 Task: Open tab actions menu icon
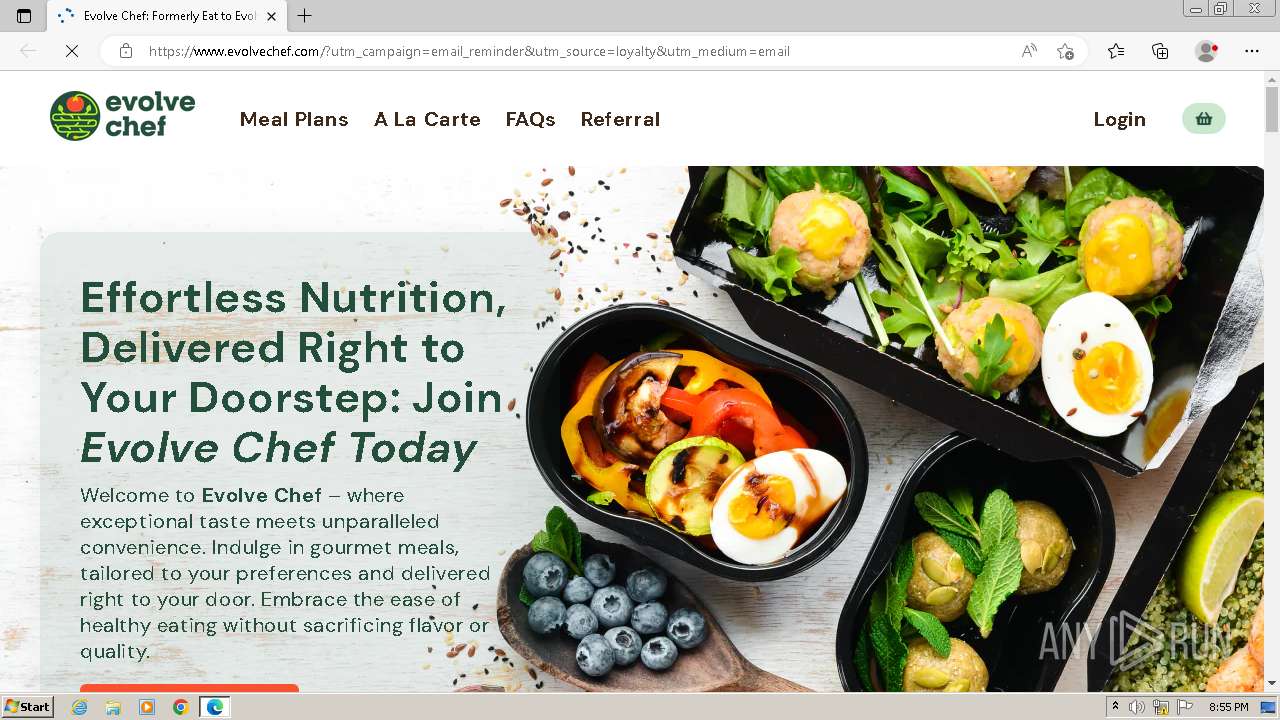pos(24,16)
